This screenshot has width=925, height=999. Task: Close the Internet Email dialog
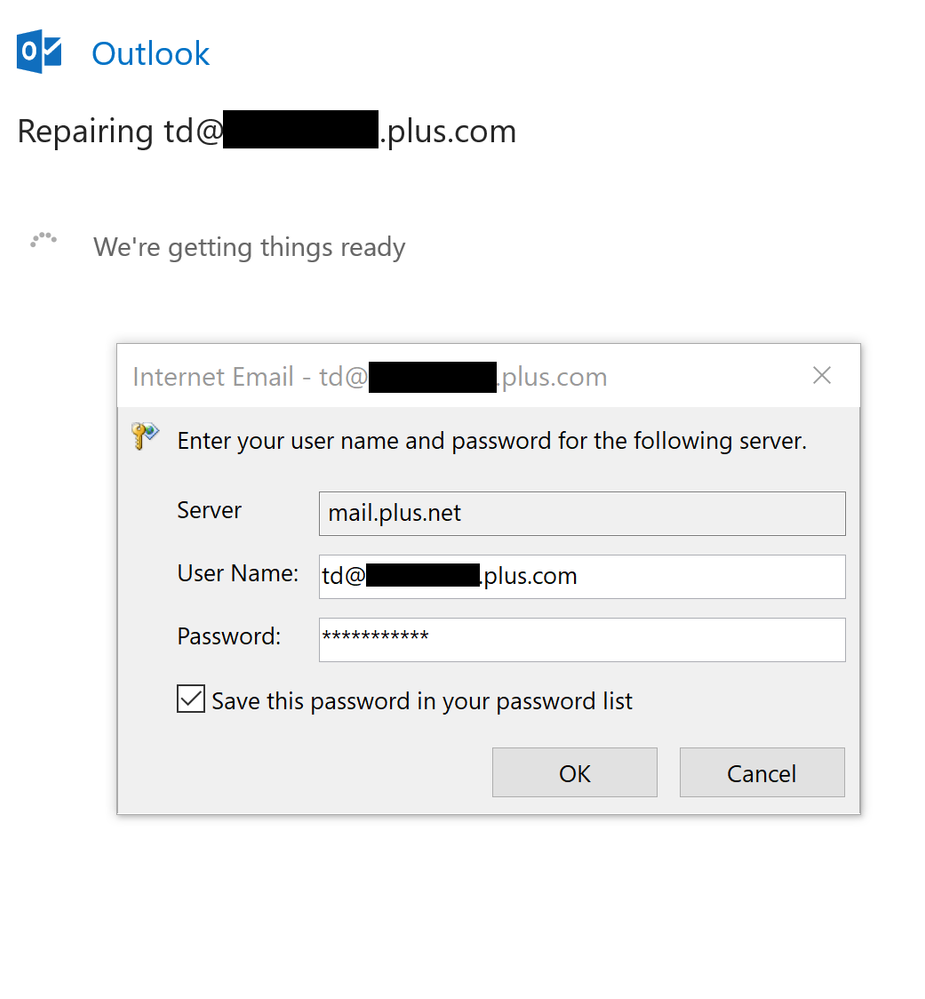822,376
